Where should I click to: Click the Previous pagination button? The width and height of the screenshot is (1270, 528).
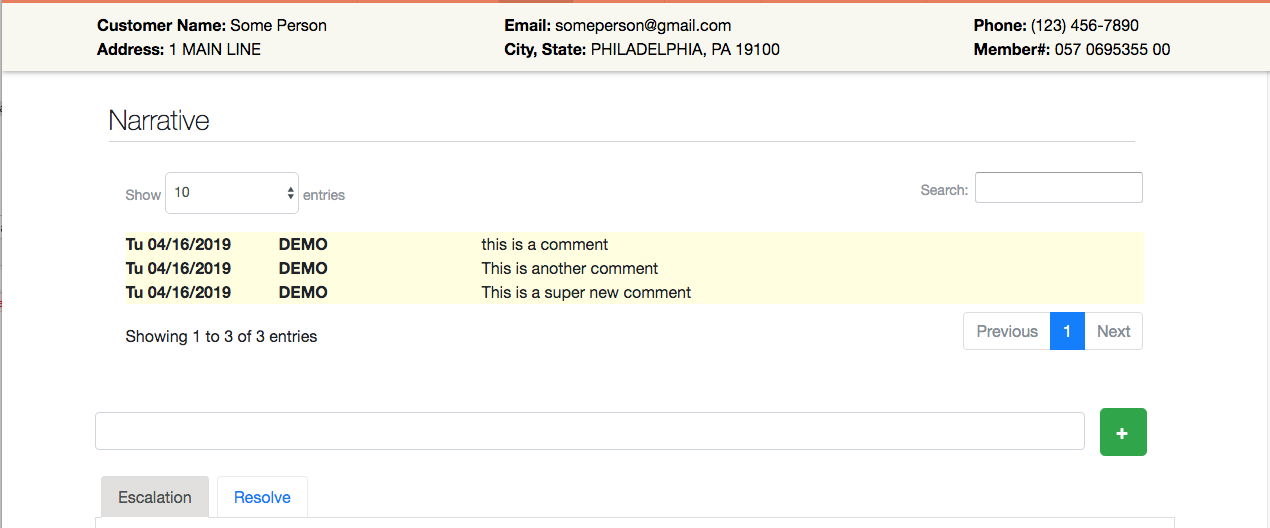pos(1006,332)
